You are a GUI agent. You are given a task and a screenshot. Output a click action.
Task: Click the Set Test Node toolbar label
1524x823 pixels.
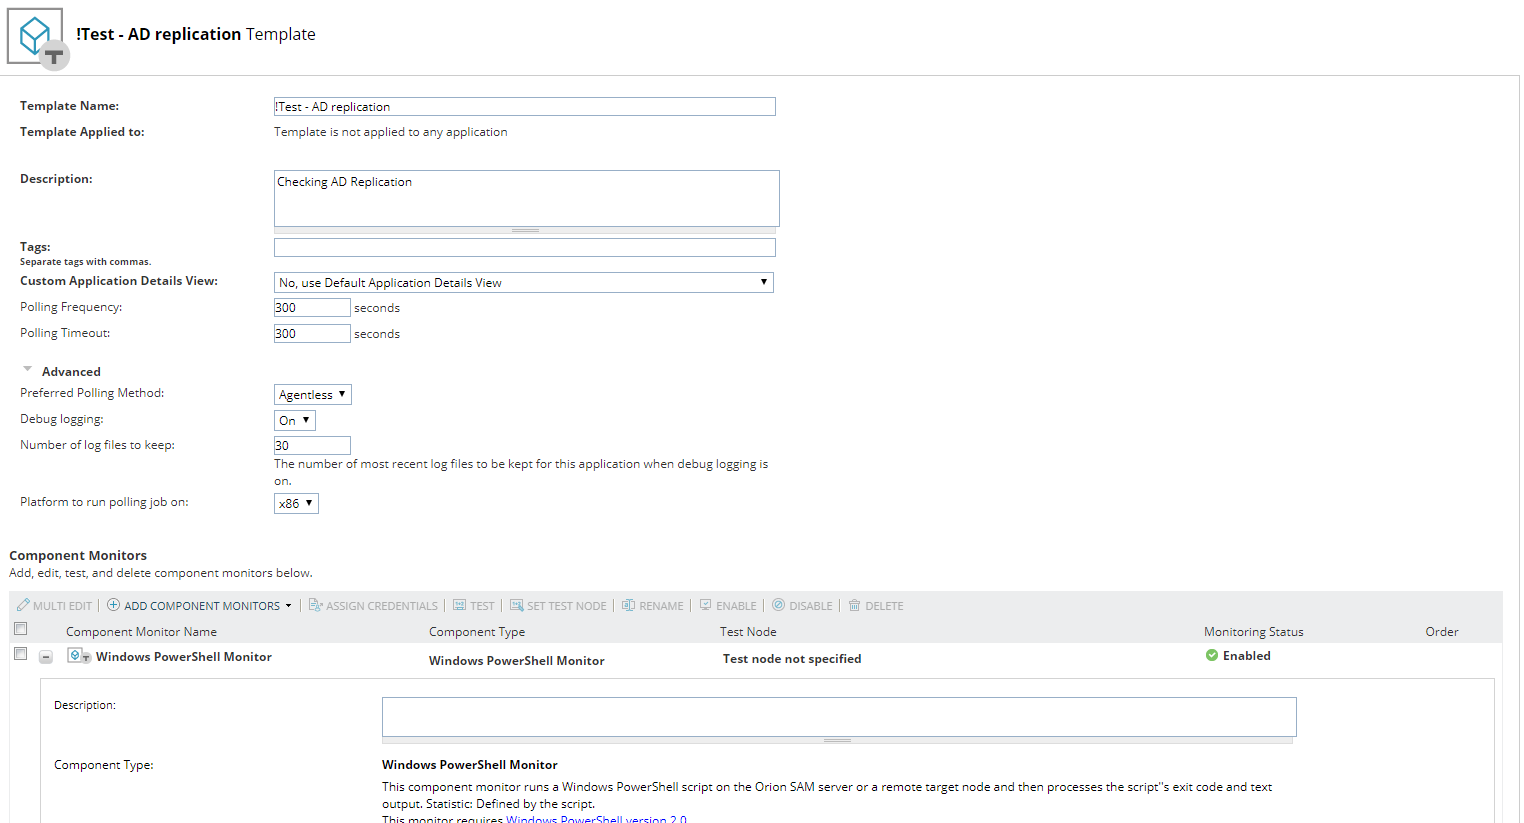coord(567,606)
